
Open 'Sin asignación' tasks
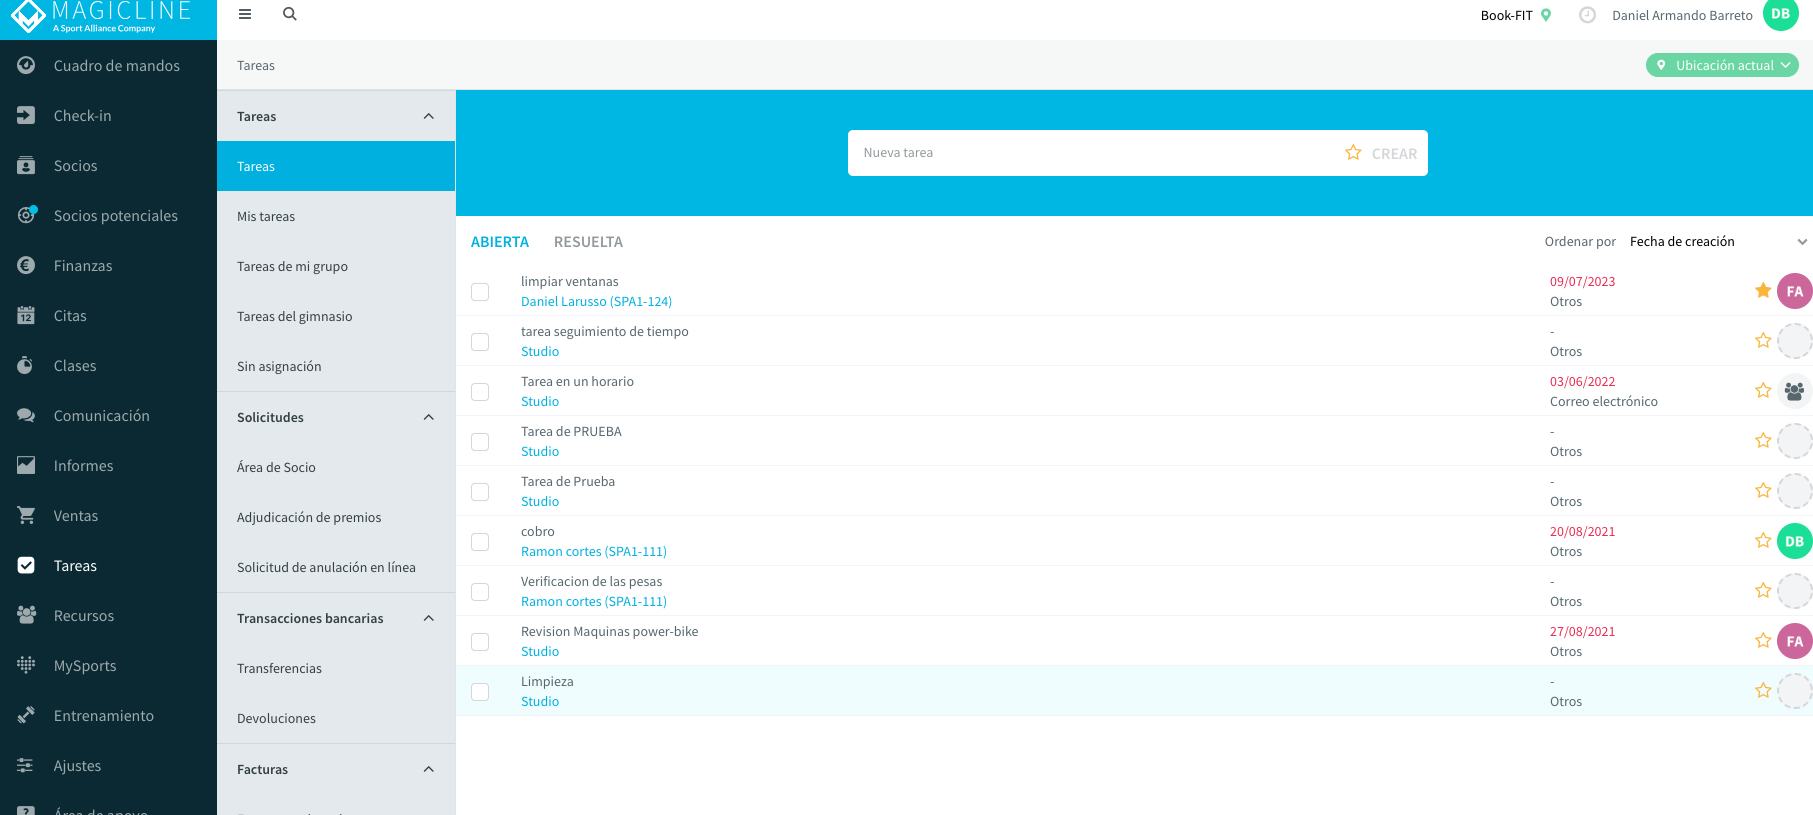coord(336,366)
